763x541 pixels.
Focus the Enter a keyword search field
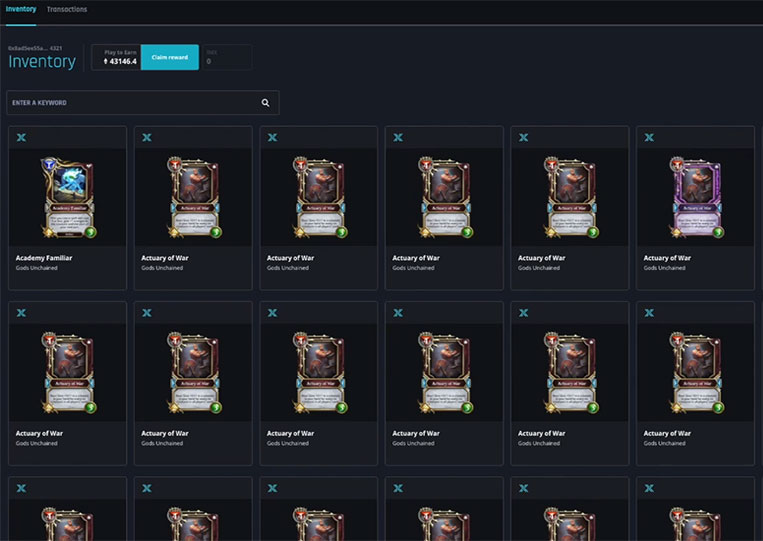[143, 103]
